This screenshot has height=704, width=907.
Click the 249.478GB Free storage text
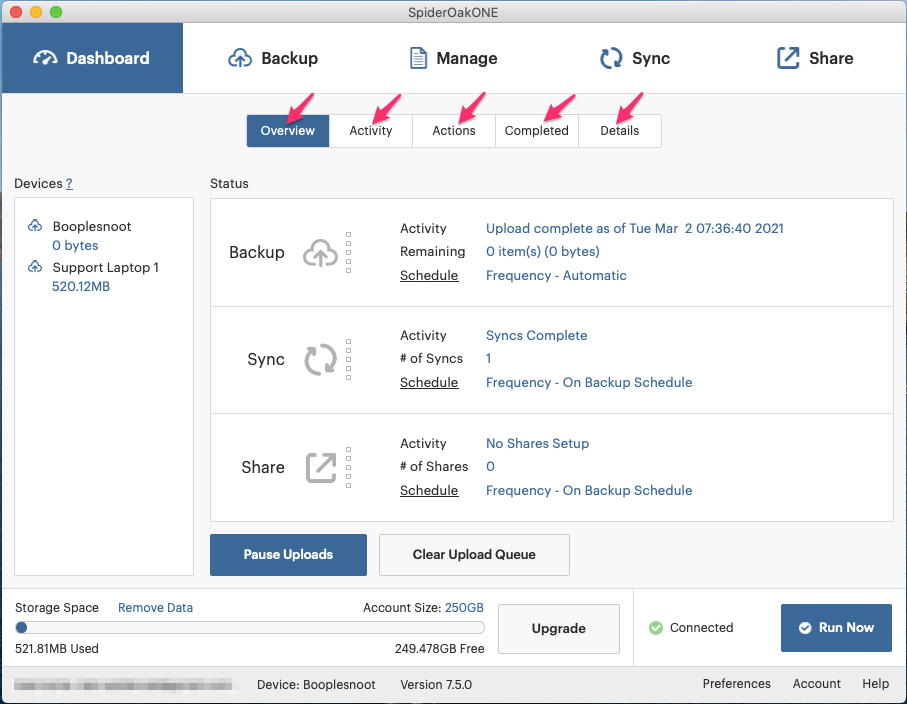tap(440, 648)
